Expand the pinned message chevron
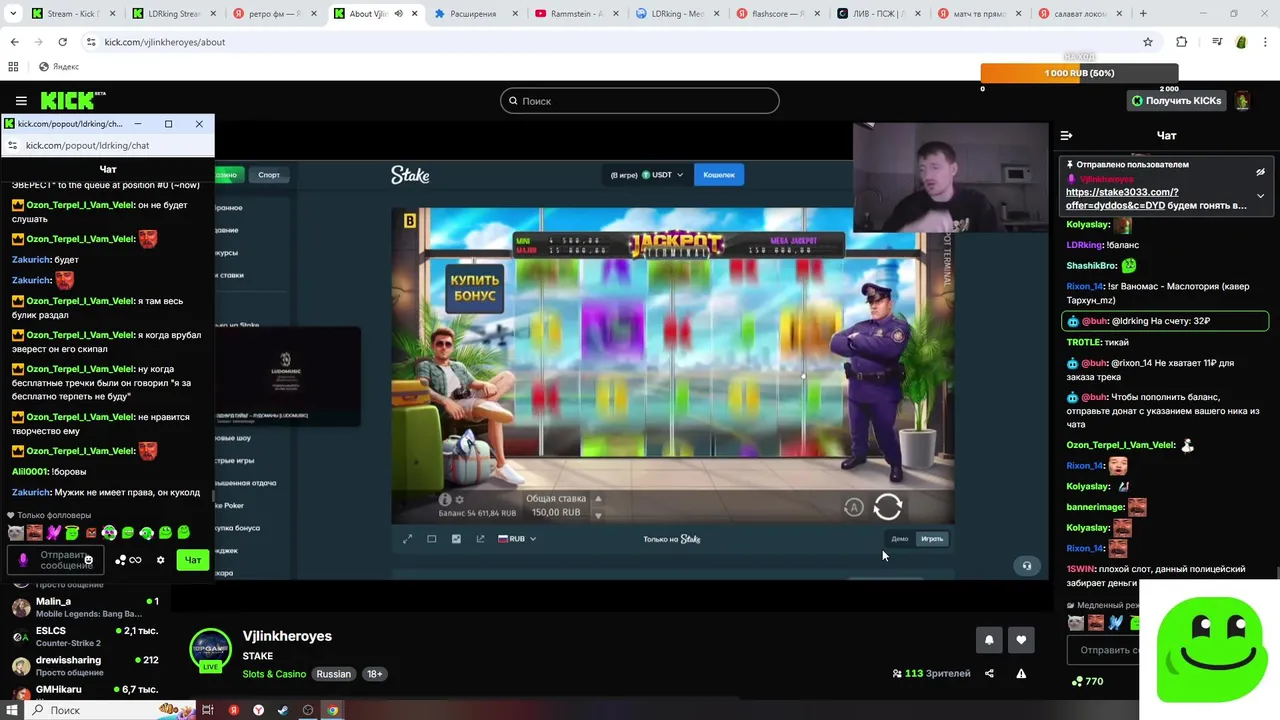This screenshot has width=1280, height=720. coord(1260,196)
